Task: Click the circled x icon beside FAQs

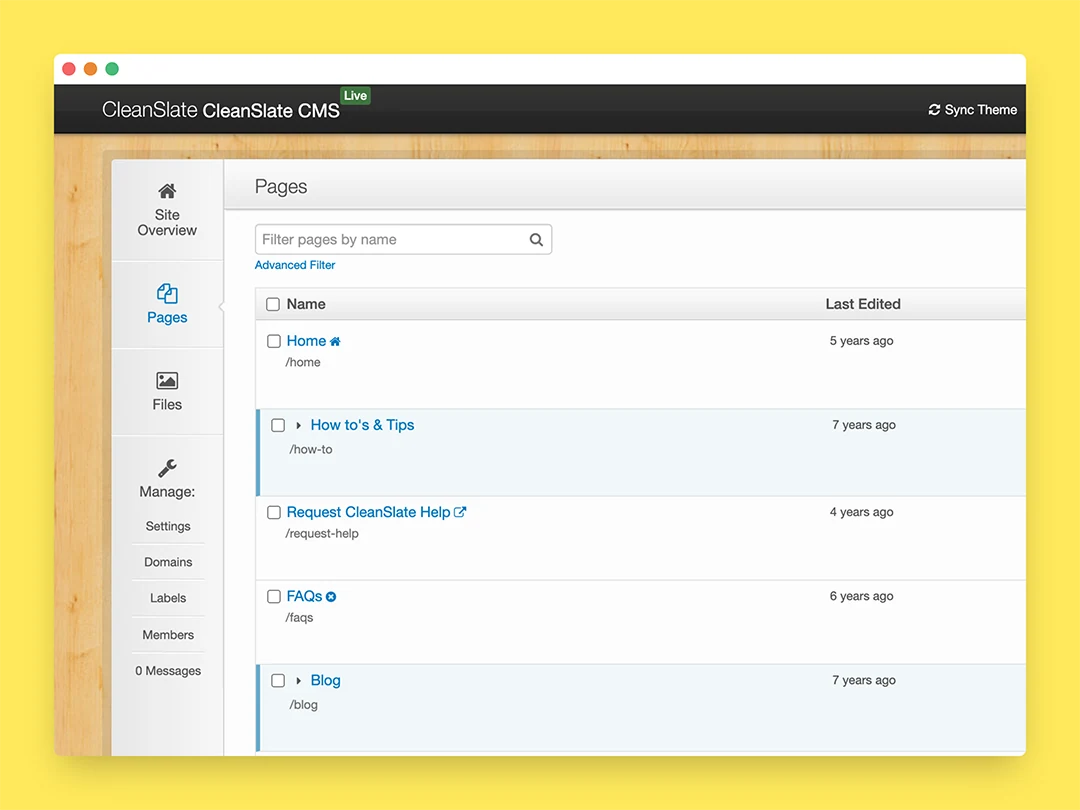Action: [331, 596]
